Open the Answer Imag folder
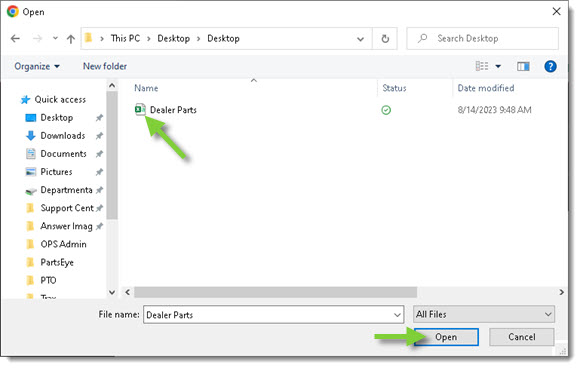580x368 pixels. pos(66,226)
